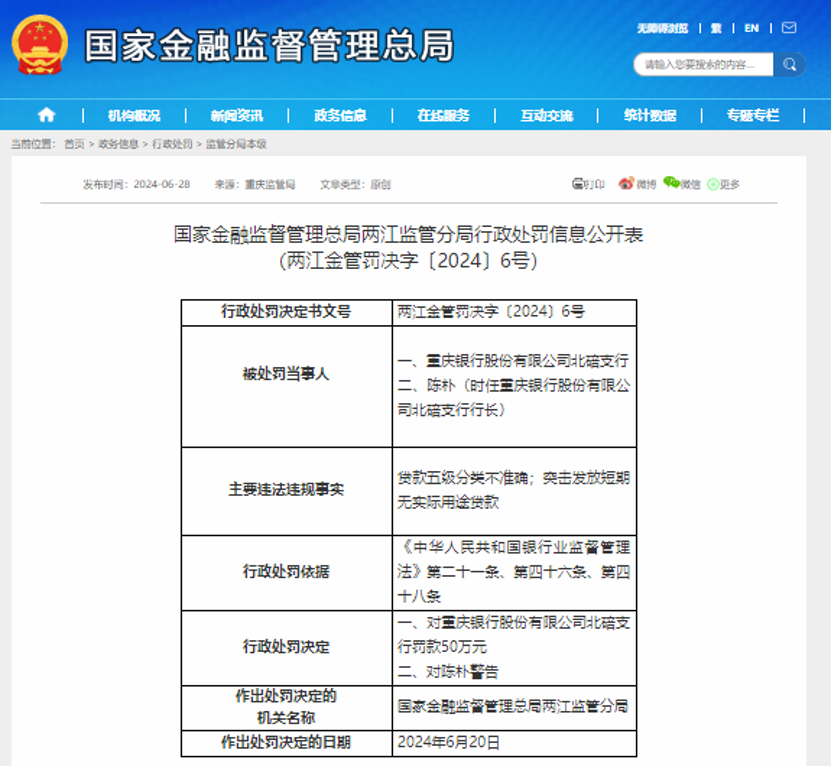Open the 互动交流 menu

(547, 116)
